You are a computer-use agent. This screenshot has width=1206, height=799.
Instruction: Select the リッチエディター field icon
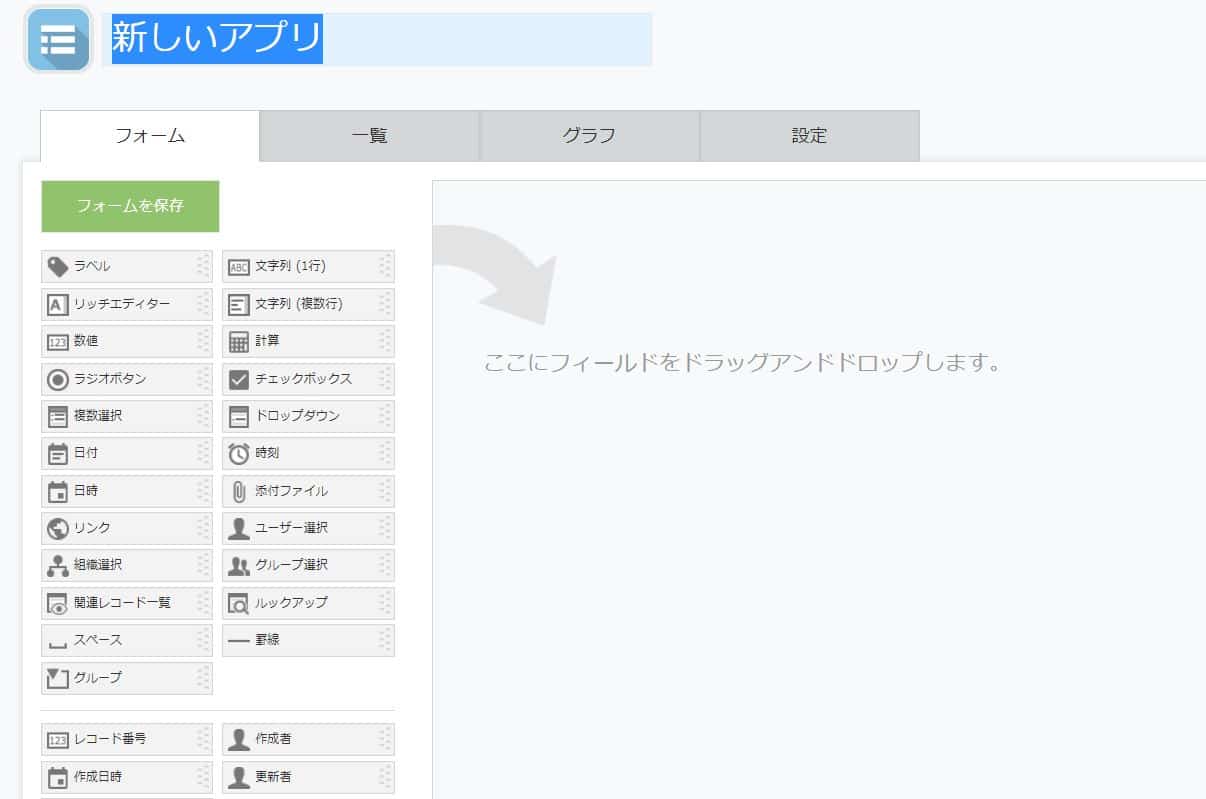pos(58,304)
